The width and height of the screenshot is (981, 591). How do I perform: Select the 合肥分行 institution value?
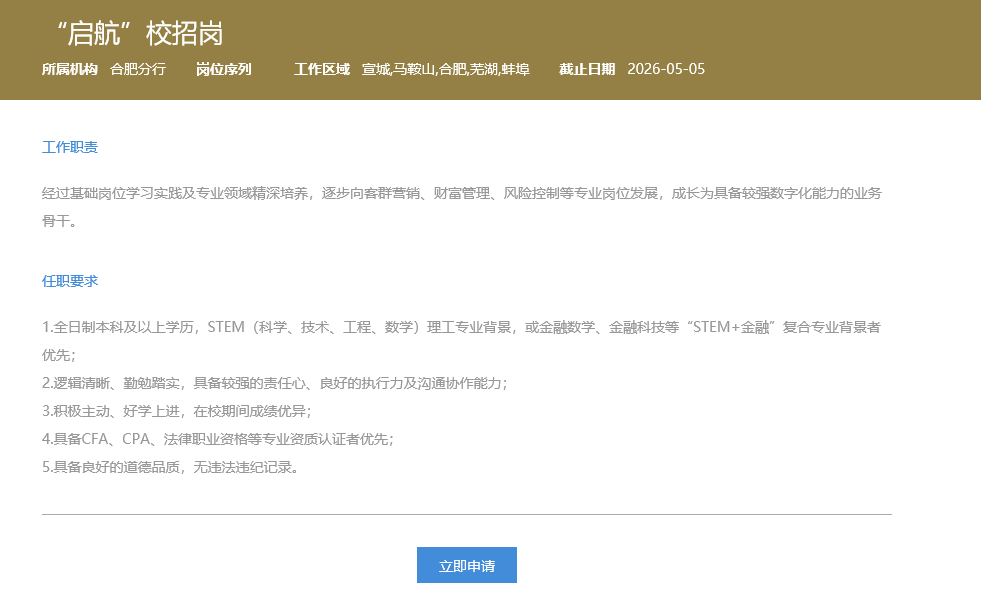click(138, 70)
